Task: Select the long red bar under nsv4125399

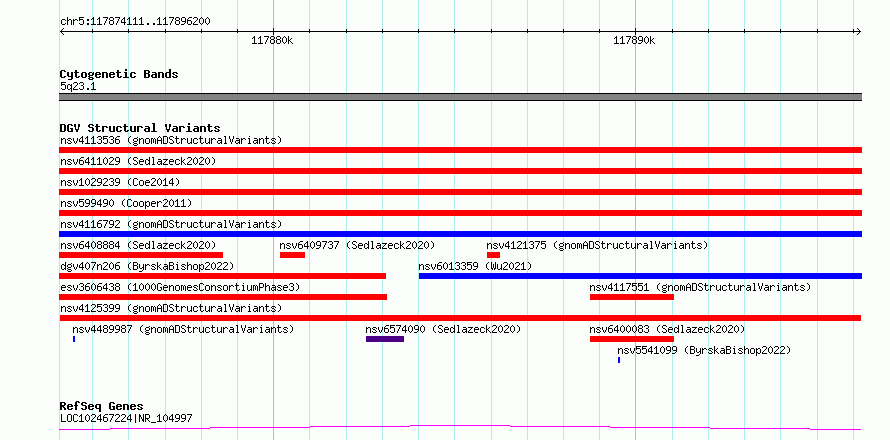Action: (x=460, y=318)
